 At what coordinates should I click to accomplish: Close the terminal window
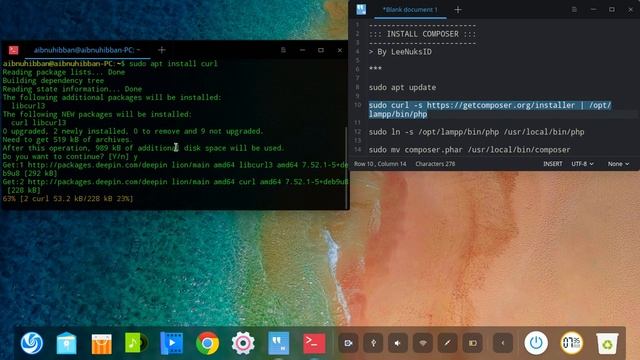tap(340, 50)
